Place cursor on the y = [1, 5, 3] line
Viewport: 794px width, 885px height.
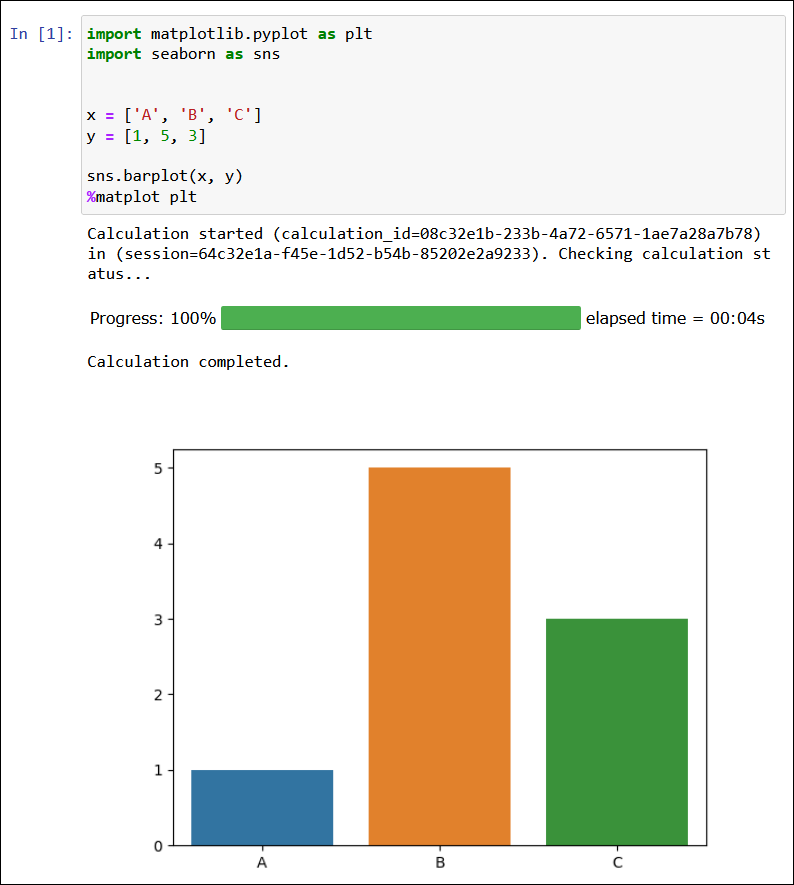[146, 136]
